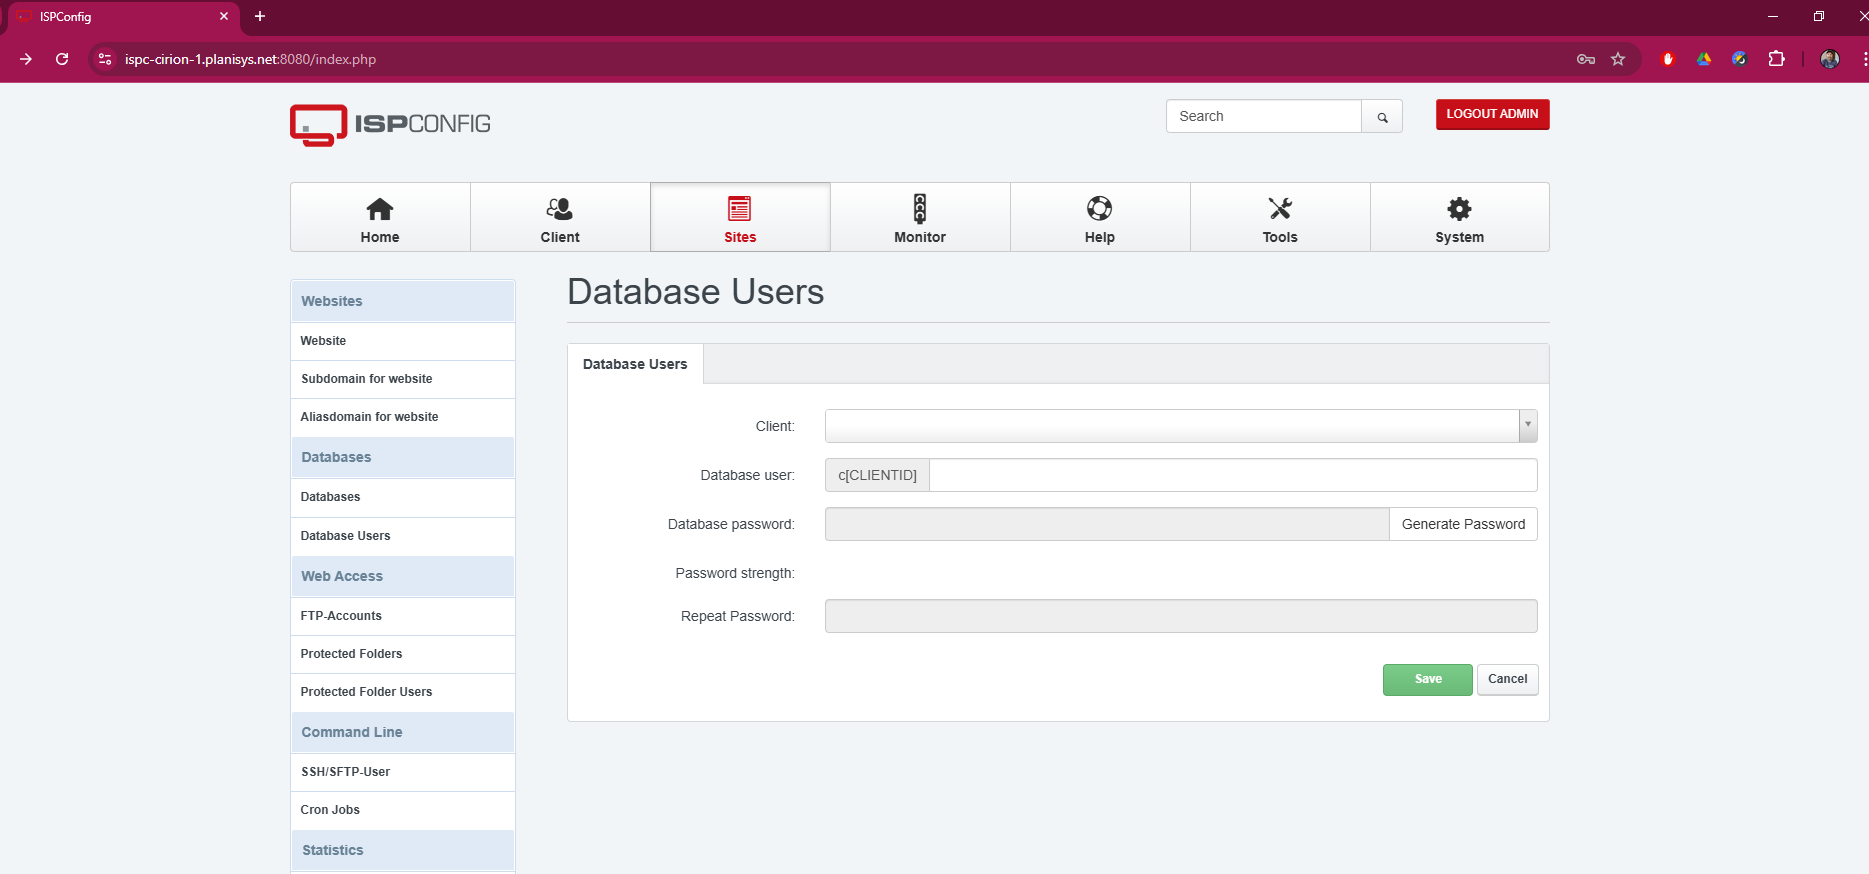Viewport: 1869px width, 874px height.
Task: Open a new browser tab
Action: coord(260,16)
